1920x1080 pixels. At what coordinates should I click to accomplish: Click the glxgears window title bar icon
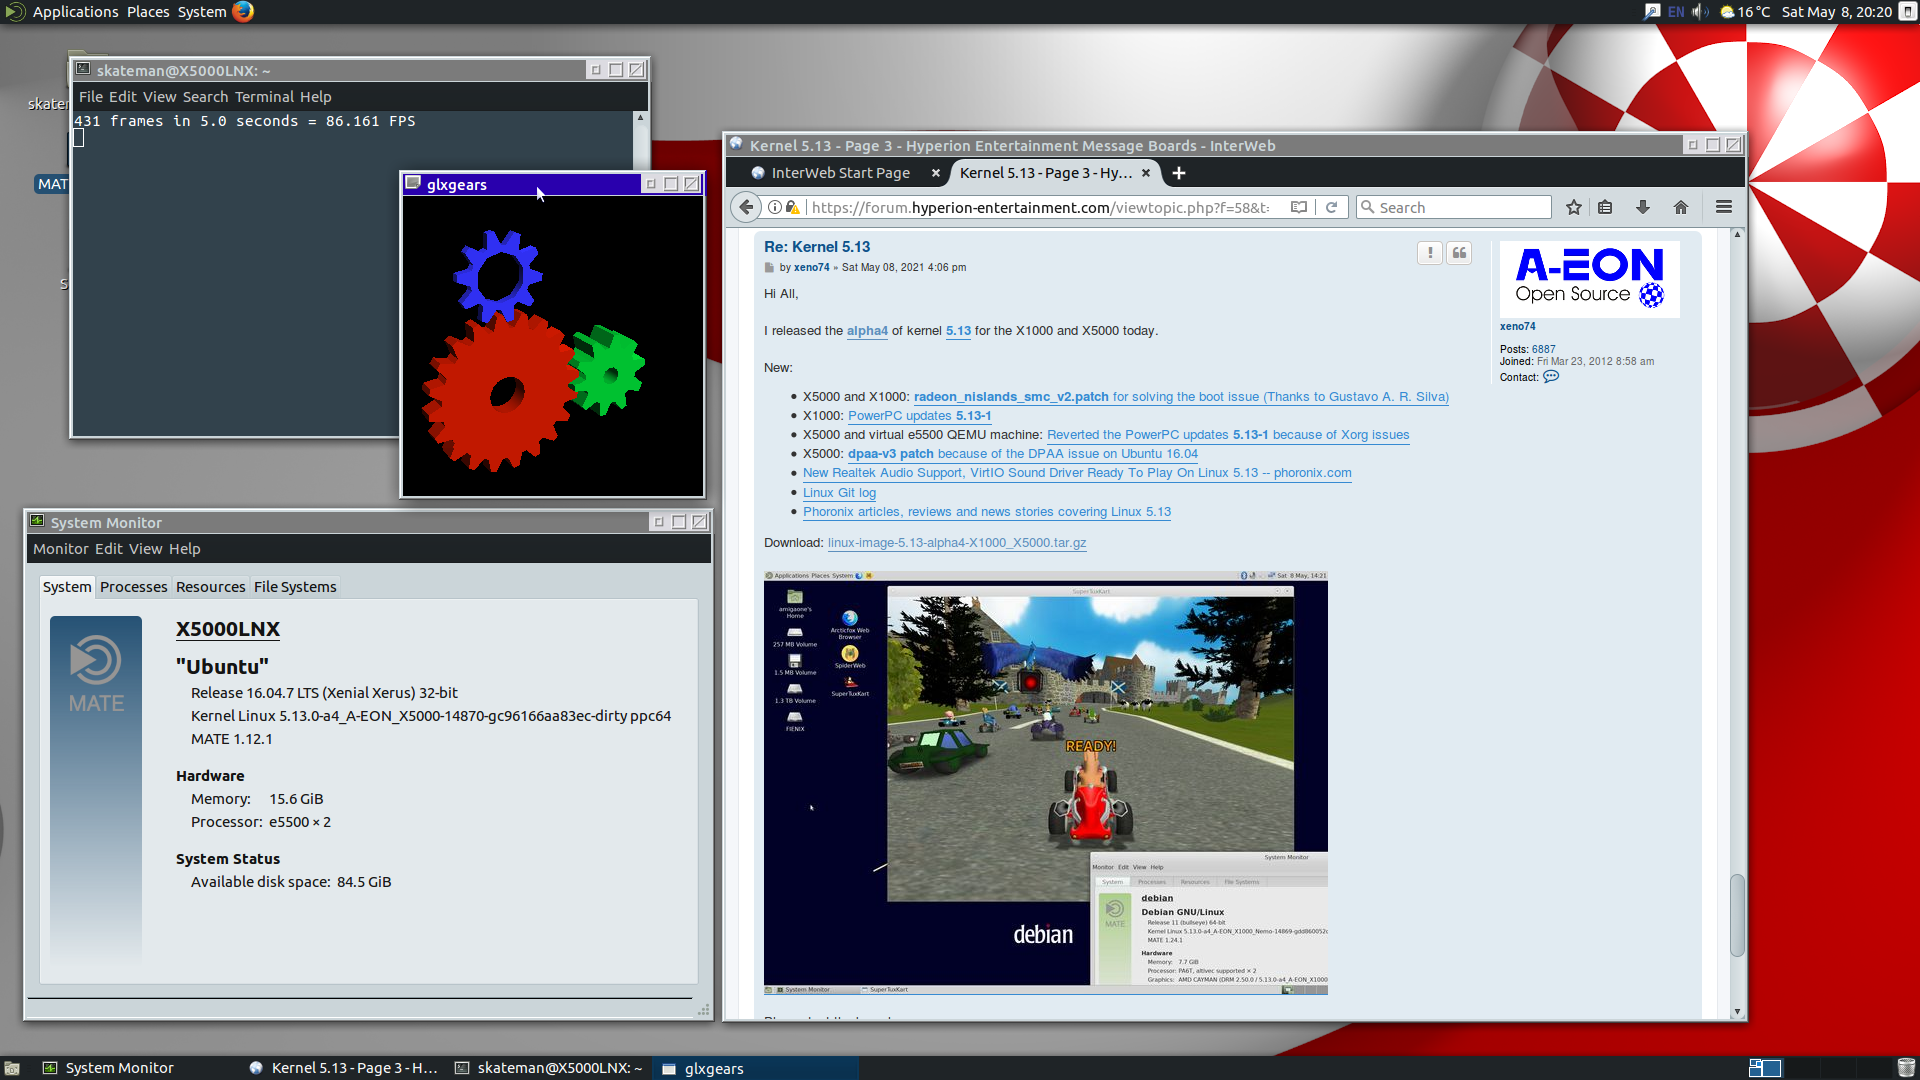[x=413, y=183]
